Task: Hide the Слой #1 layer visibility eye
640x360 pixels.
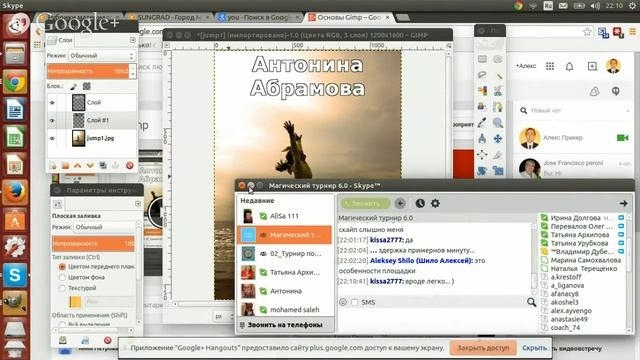Action: coord(52,120)
